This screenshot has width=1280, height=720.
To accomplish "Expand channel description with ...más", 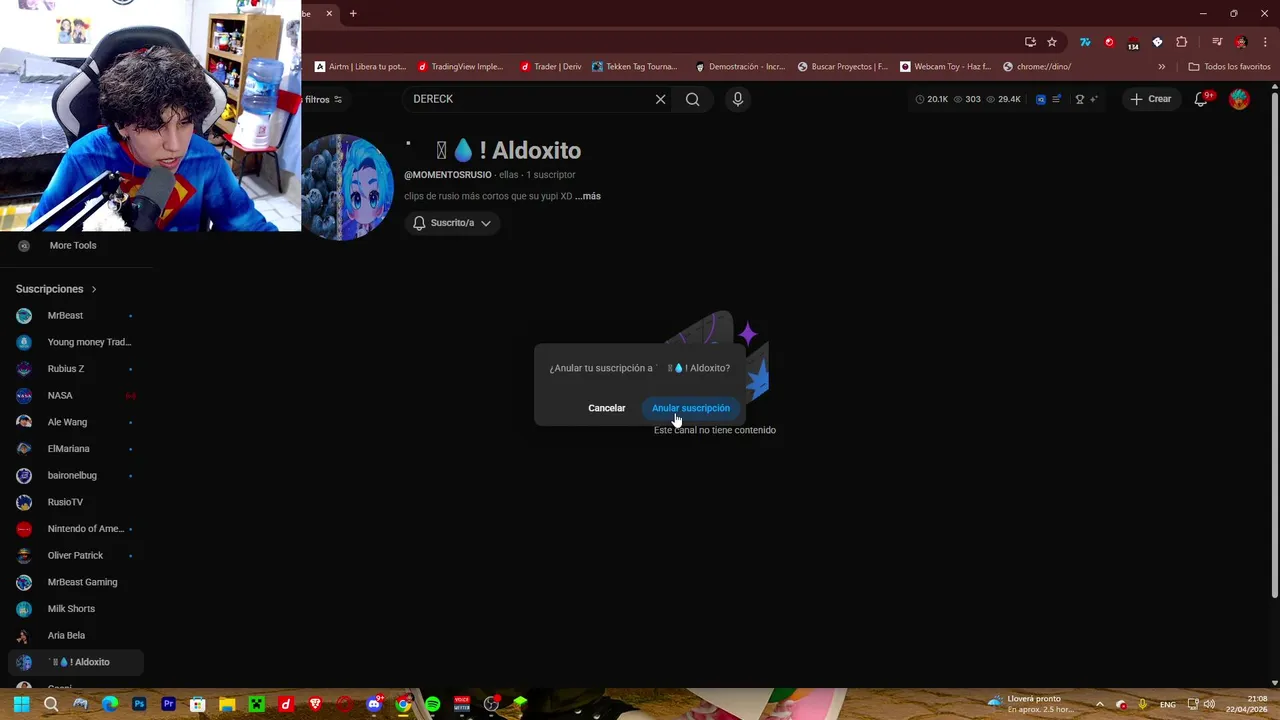I will pos(588,196).
